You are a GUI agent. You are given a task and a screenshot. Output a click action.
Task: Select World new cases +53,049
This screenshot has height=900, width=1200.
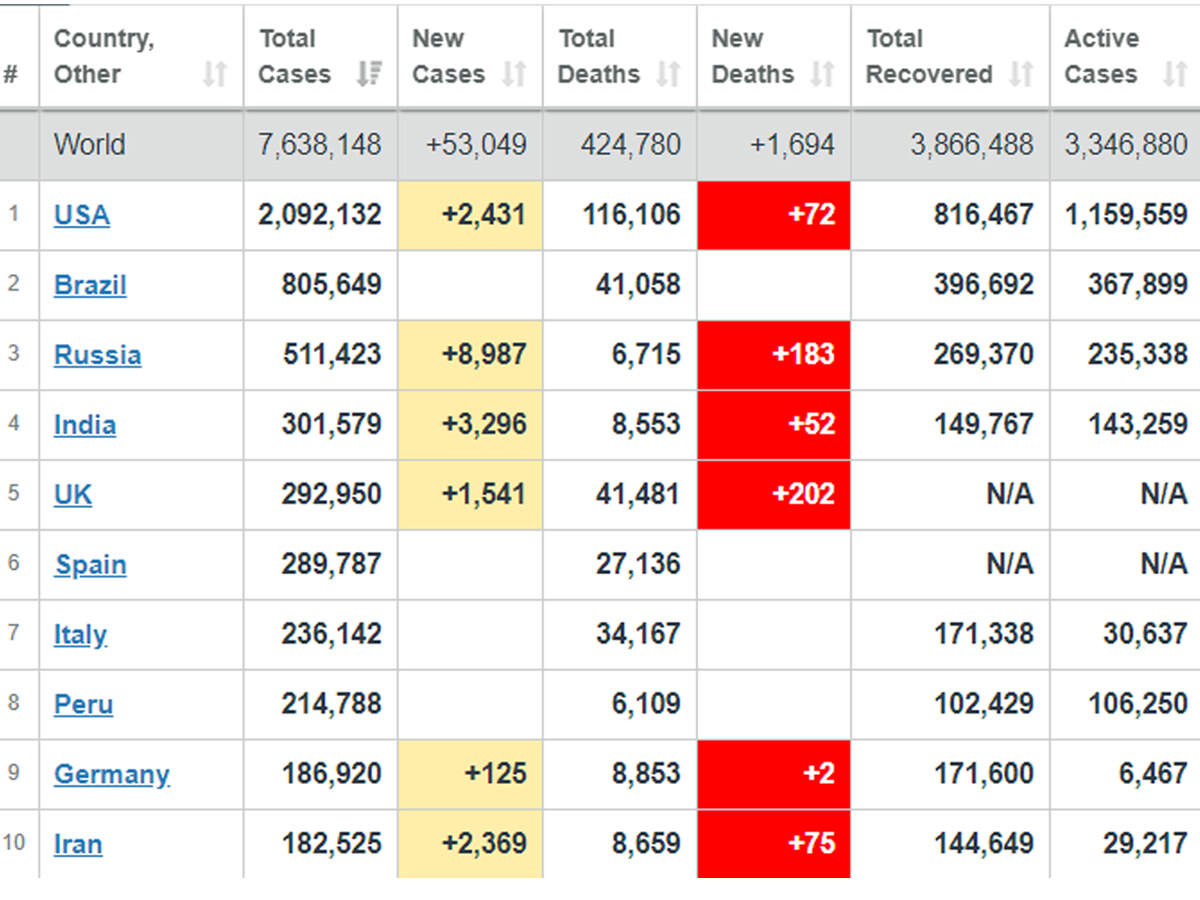tap(476, 145)
